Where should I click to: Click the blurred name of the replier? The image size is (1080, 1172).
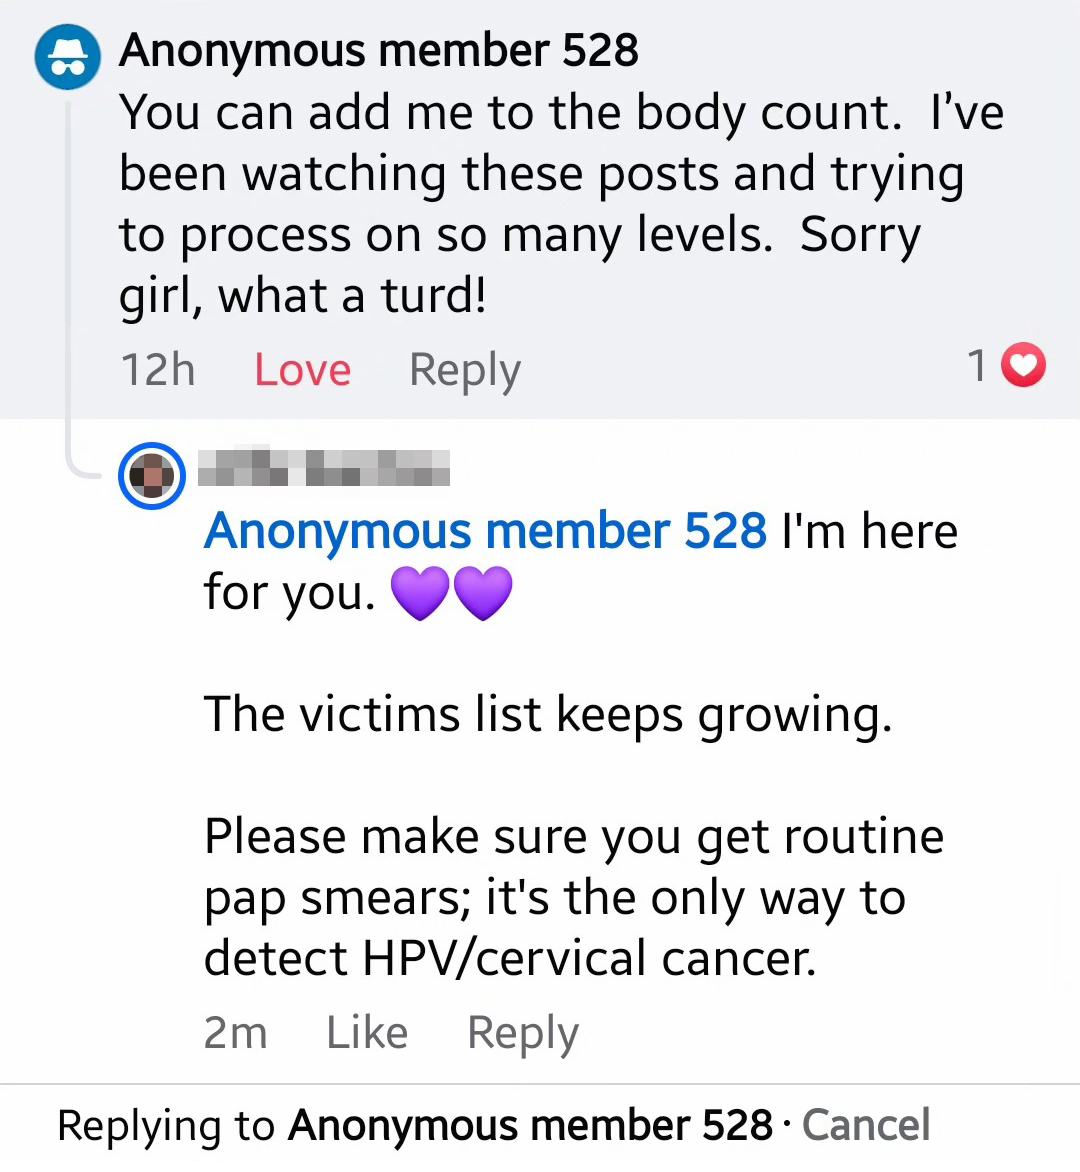tap(324, 467)
